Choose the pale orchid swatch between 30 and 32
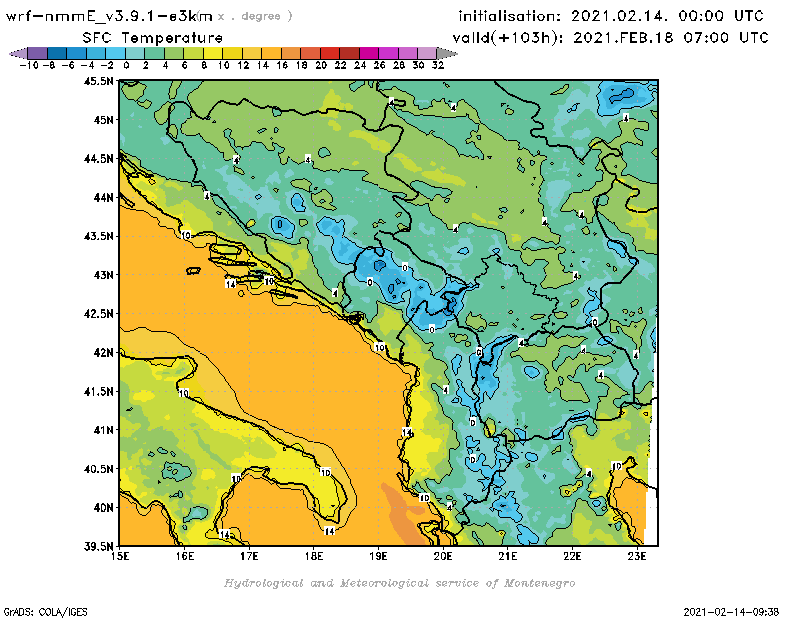Viewport: 800px width, 618px height. click(x=427, y=53)
